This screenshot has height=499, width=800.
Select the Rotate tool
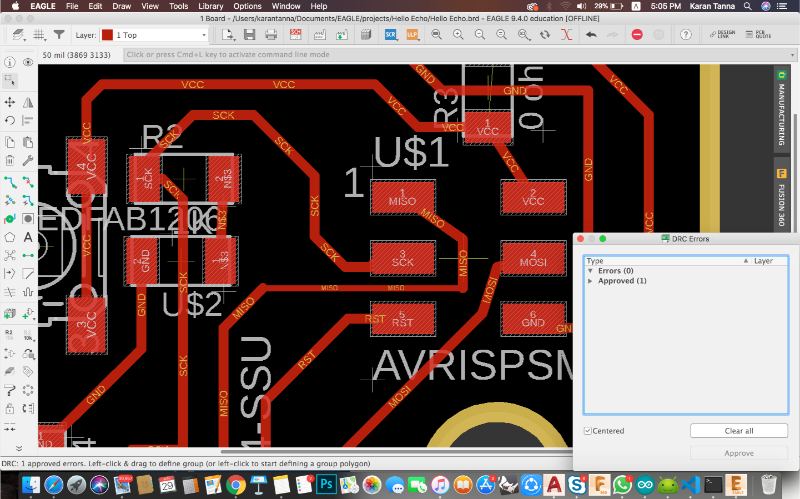tap(10, 121)
